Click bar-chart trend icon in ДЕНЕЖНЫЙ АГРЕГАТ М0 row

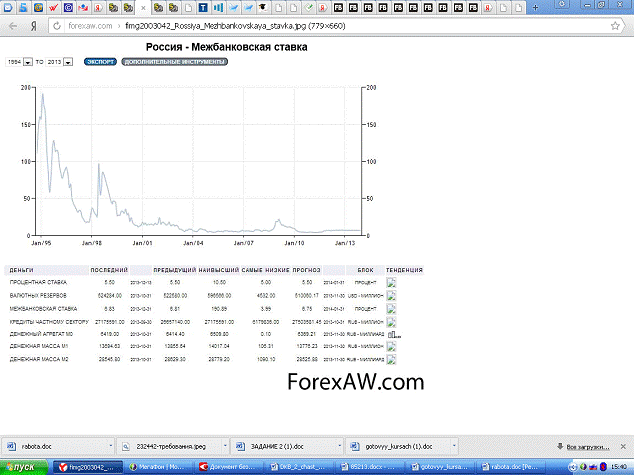pyautogui.click(x=394, y=334)
